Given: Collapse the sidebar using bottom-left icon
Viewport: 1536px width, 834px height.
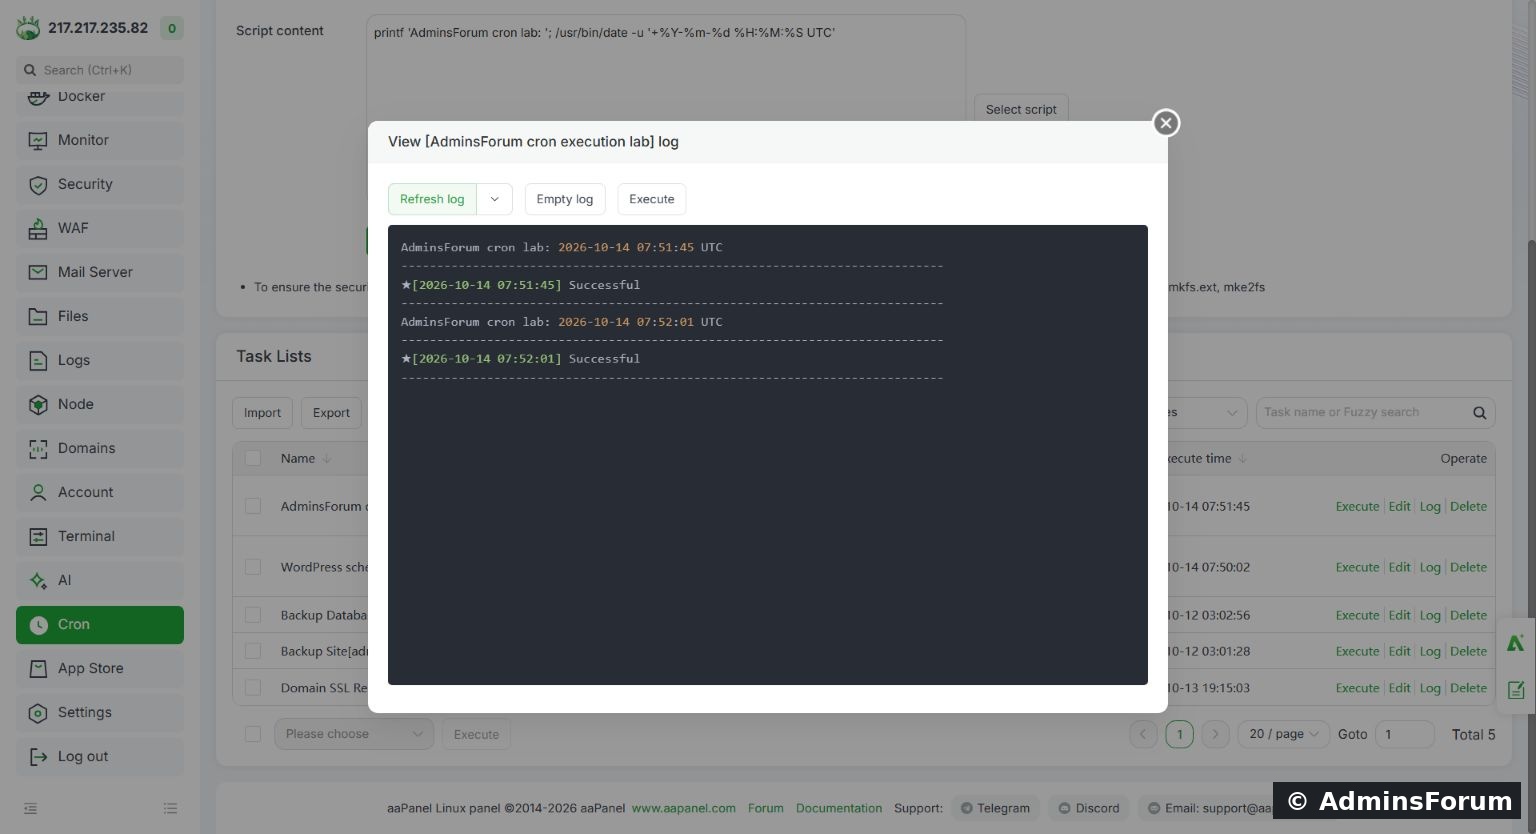Looking at the screenshot, I should click(x=30, y=808).
